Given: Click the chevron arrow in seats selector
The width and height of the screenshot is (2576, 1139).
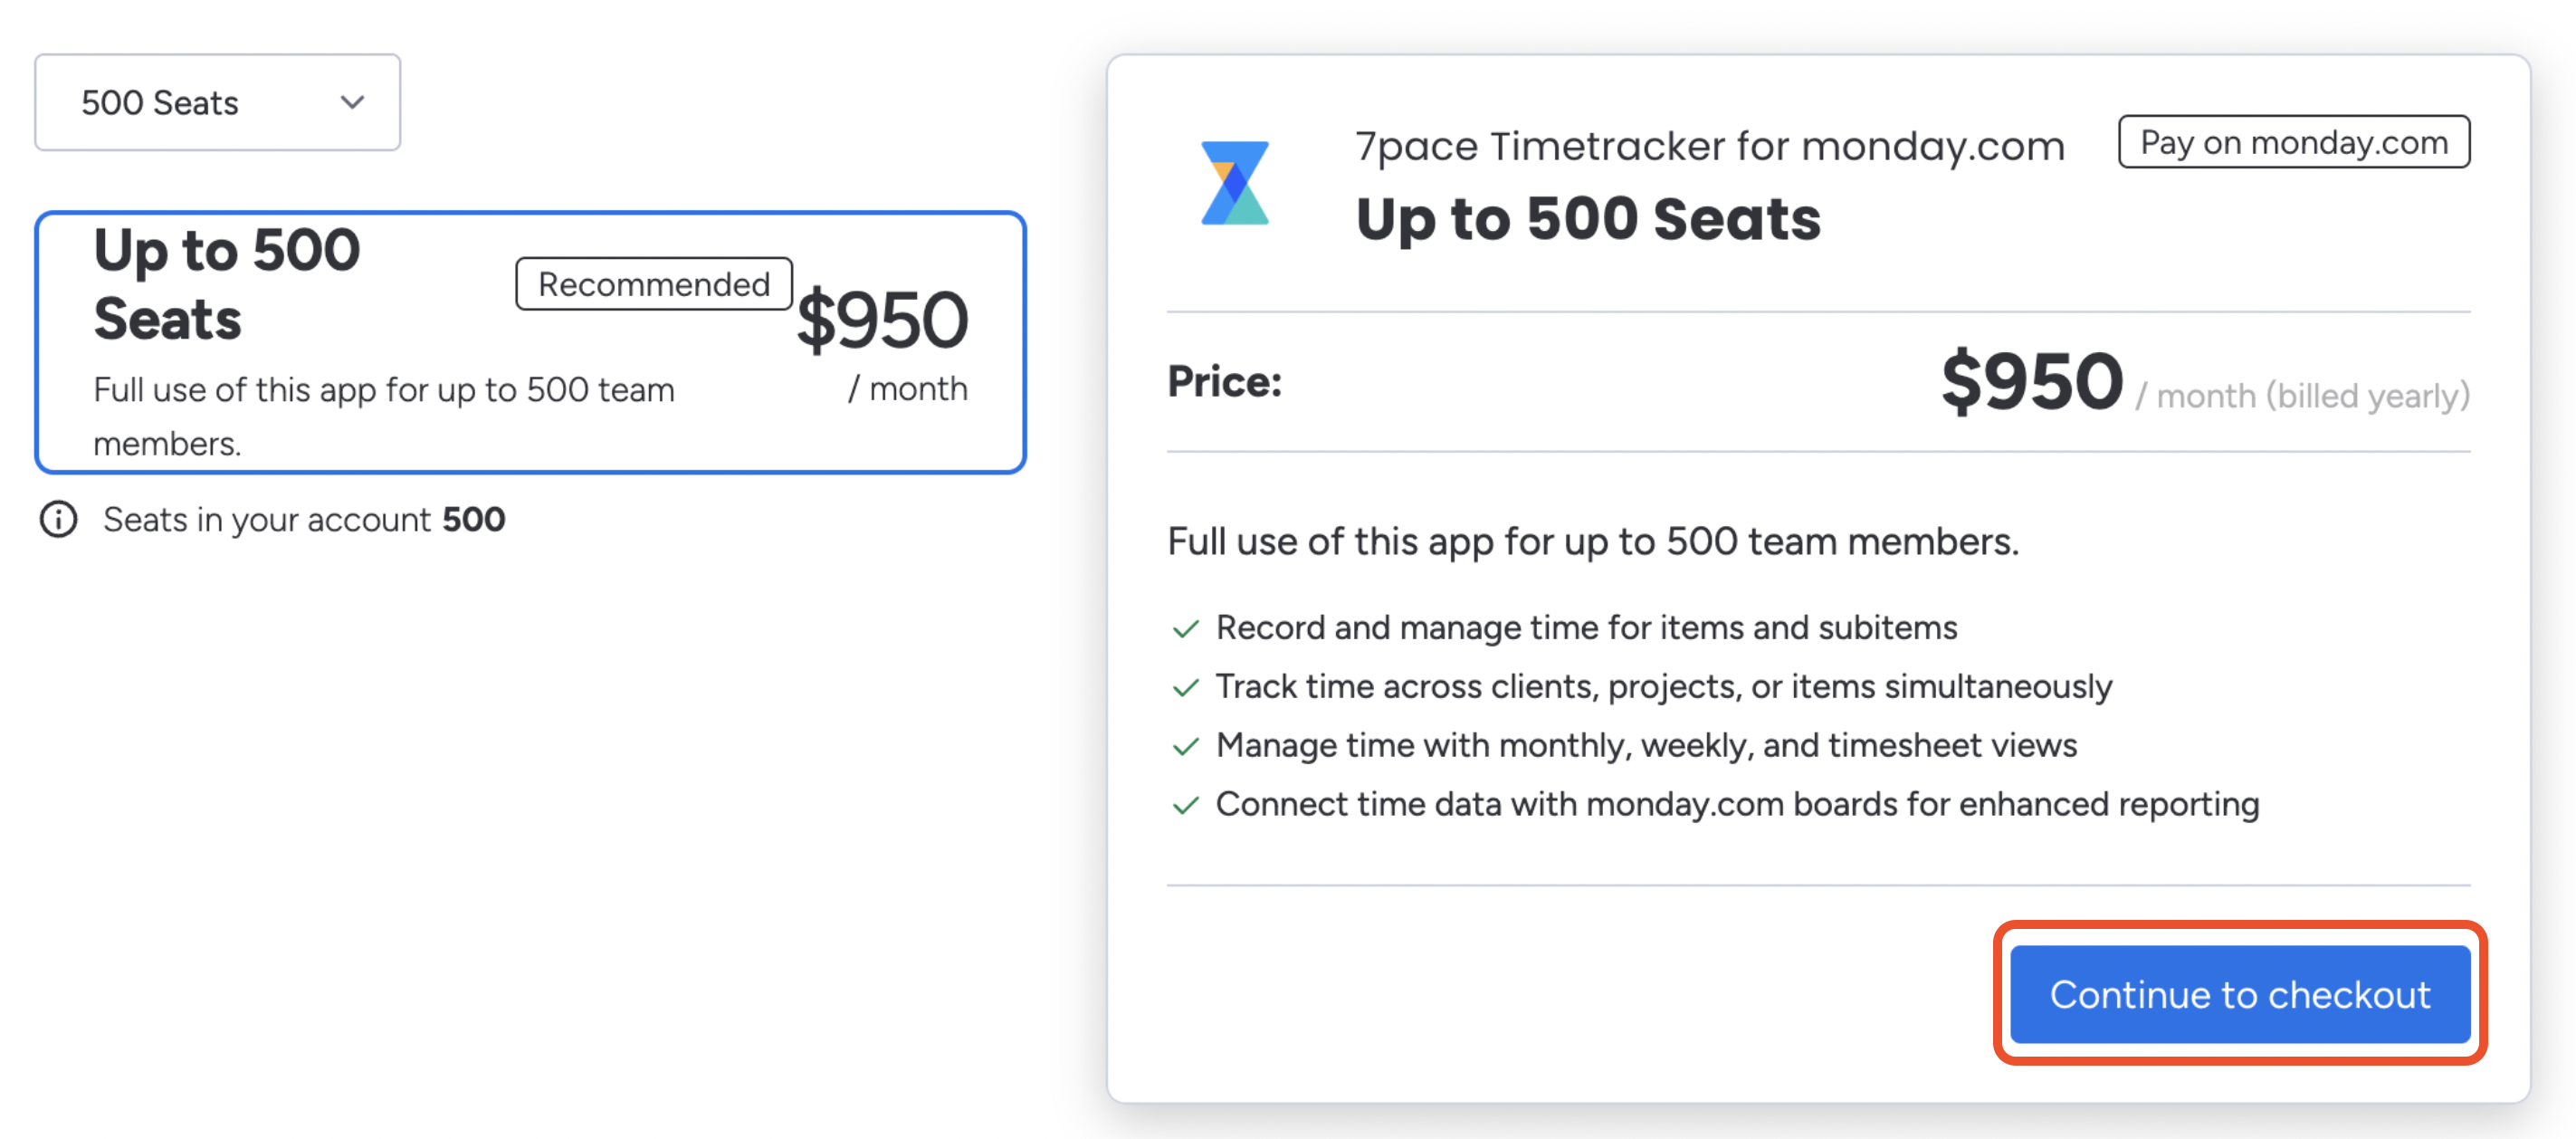Looking at the screenshot, I should [x=352, y=102].
